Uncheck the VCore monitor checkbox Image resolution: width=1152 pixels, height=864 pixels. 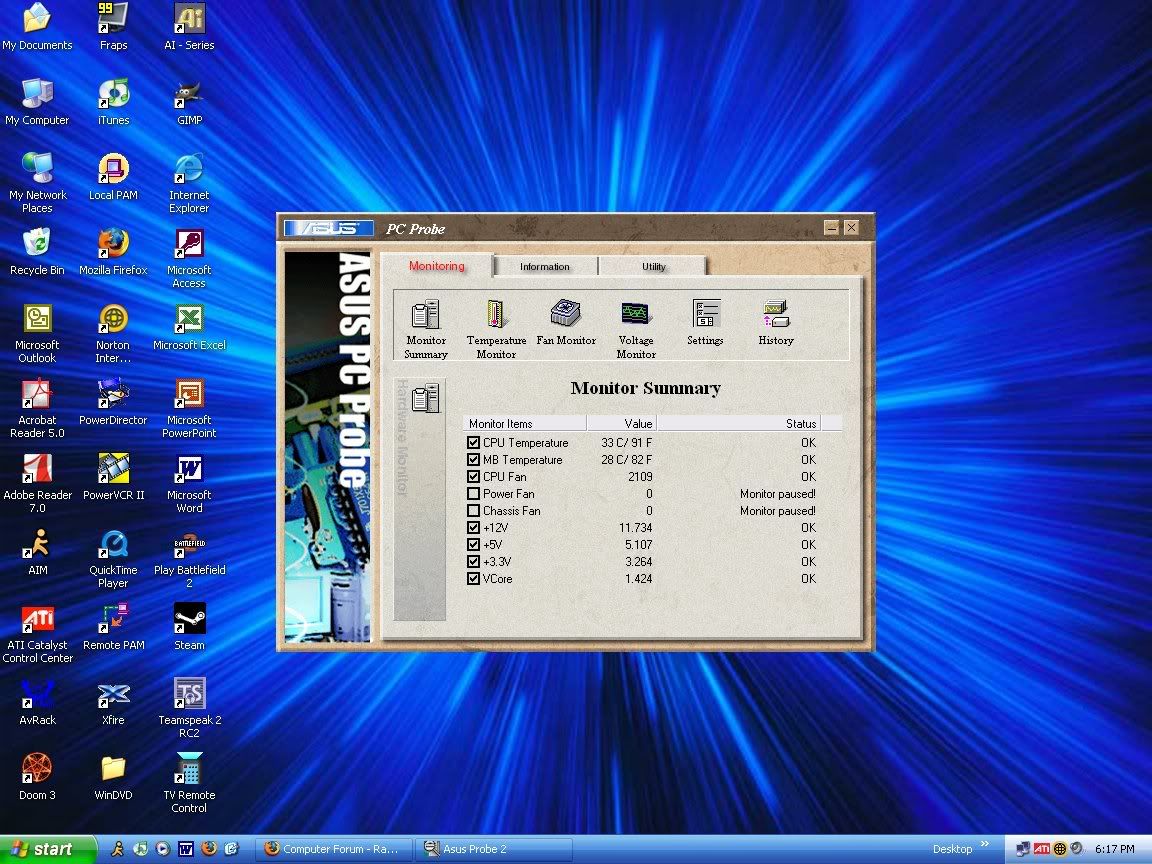coord(473,578)
